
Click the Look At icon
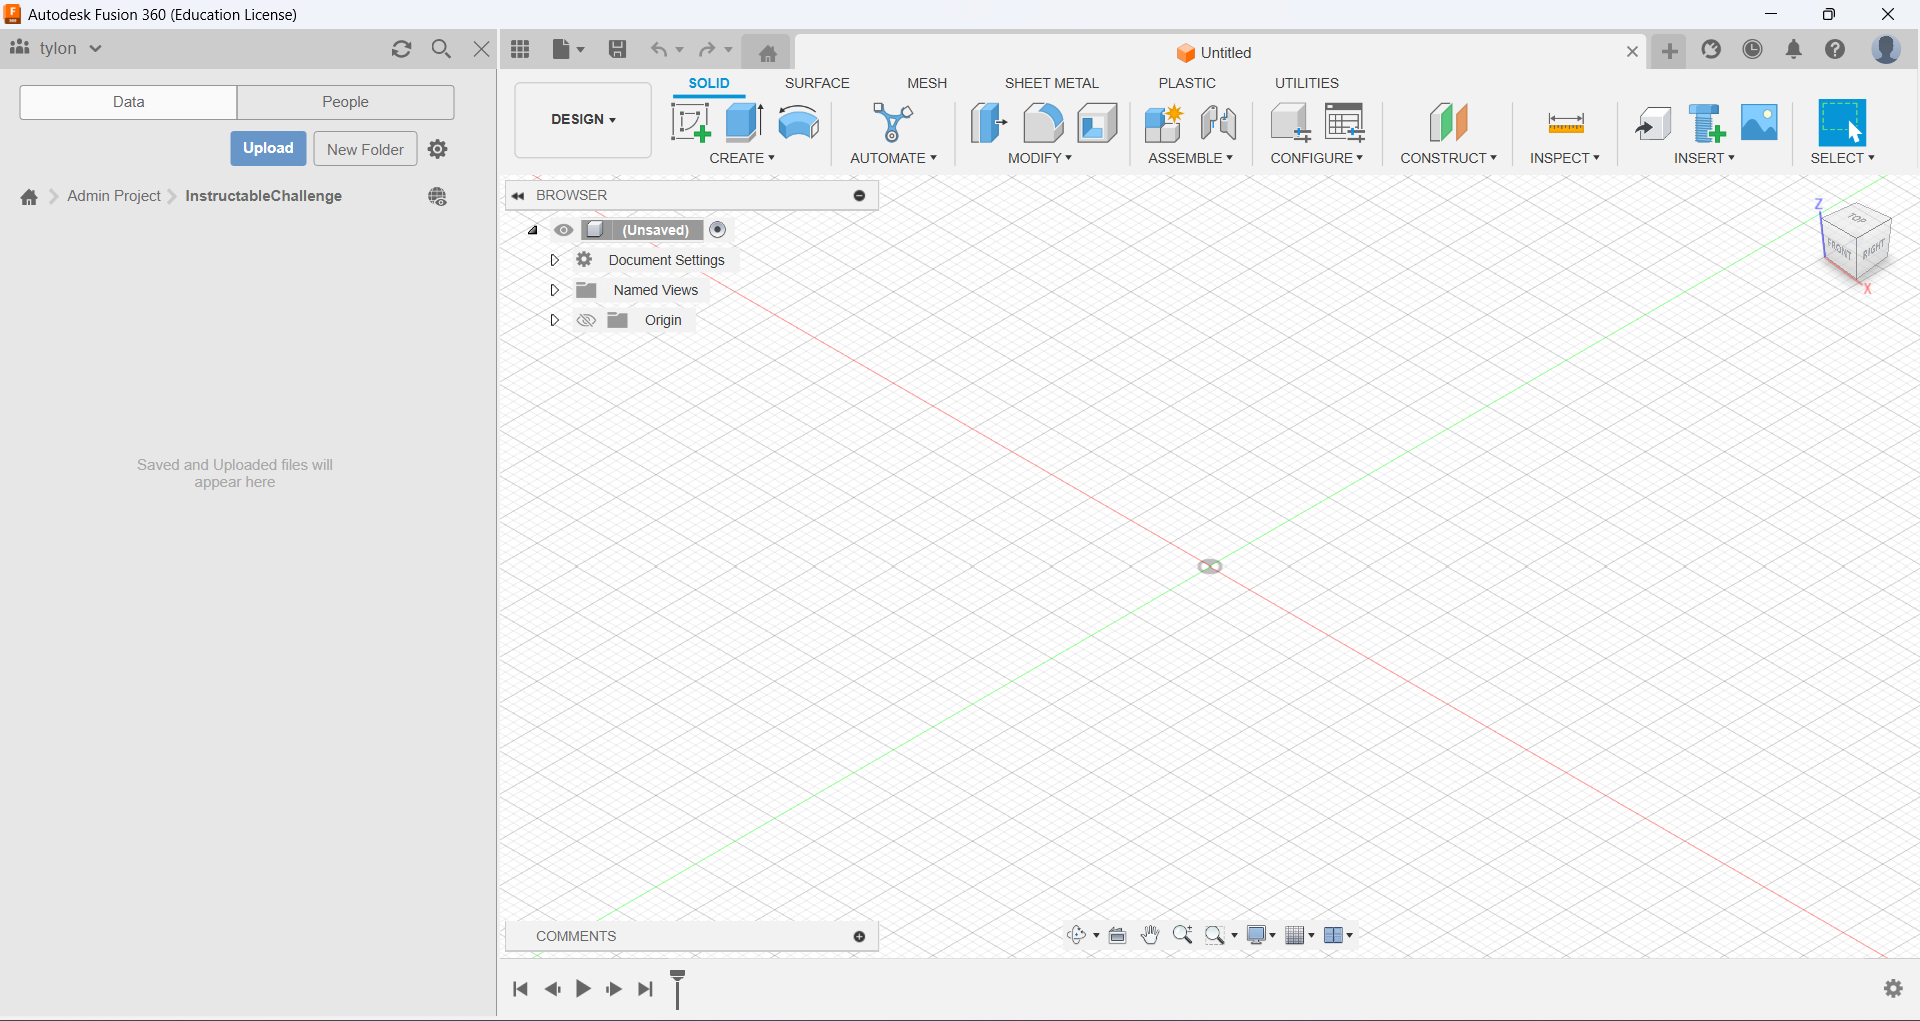coord(1118,935)
